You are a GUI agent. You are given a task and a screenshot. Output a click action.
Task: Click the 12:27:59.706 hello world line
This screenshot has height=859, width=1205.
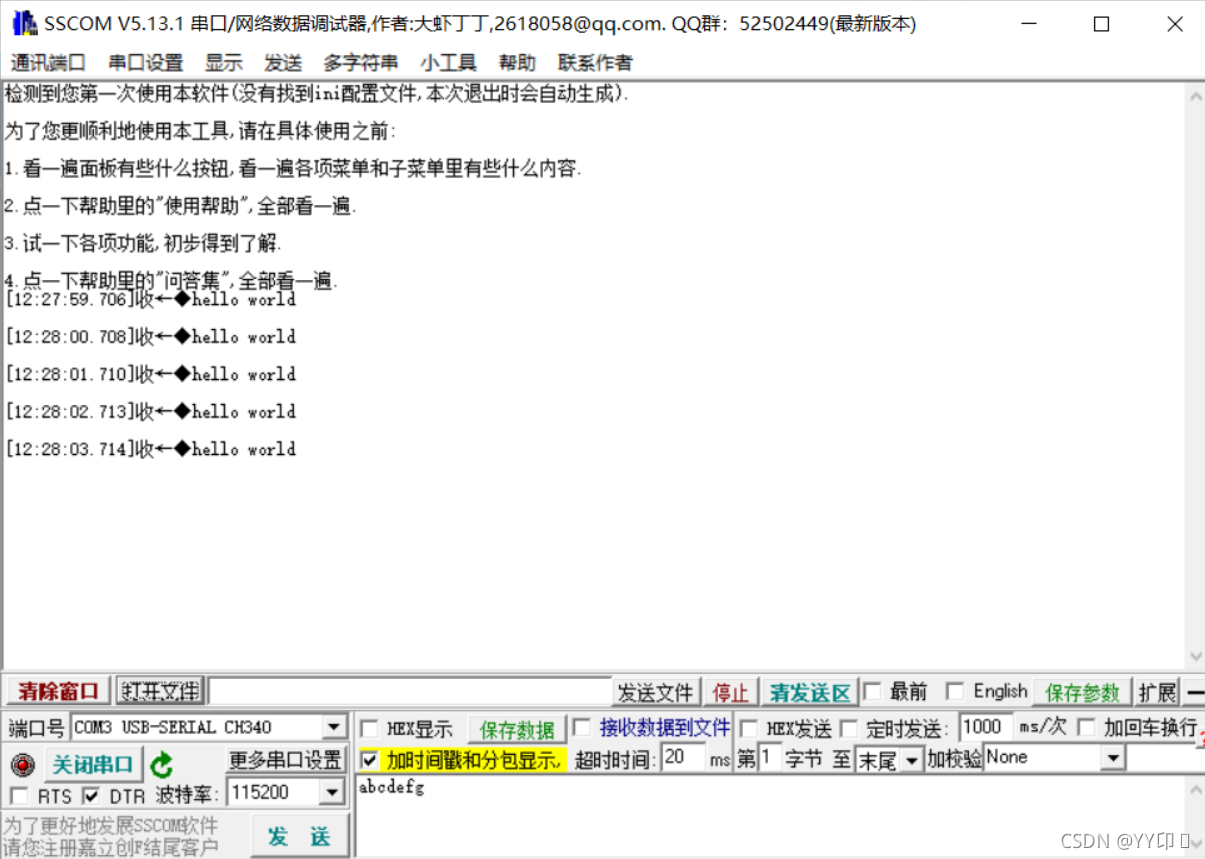pos(151,300)
